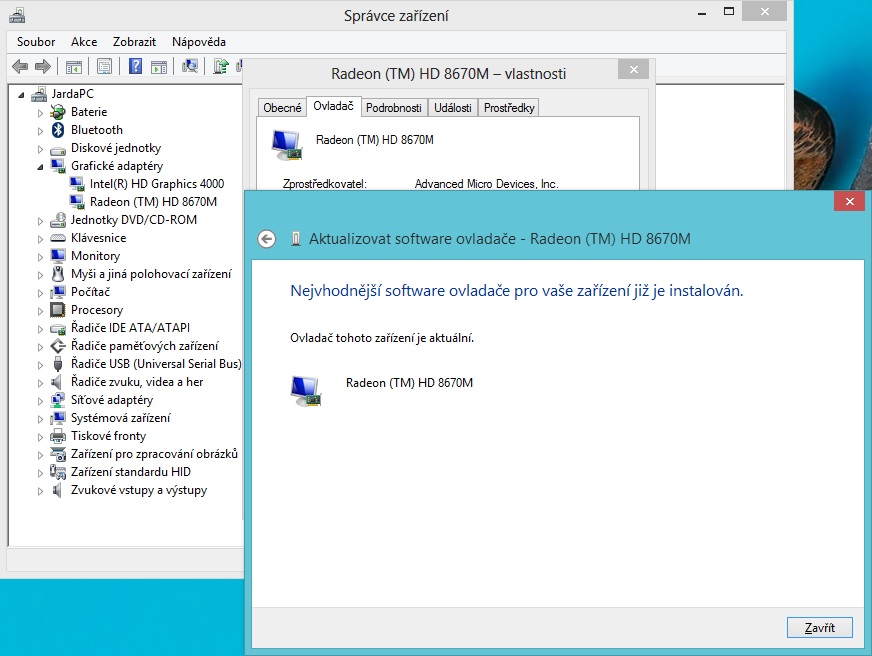Image resolution: width=872 pixels, height=656 pixels.
Task: Click the text "Ovladač tohoto zařízení je aktuální."
Action: 382,338
